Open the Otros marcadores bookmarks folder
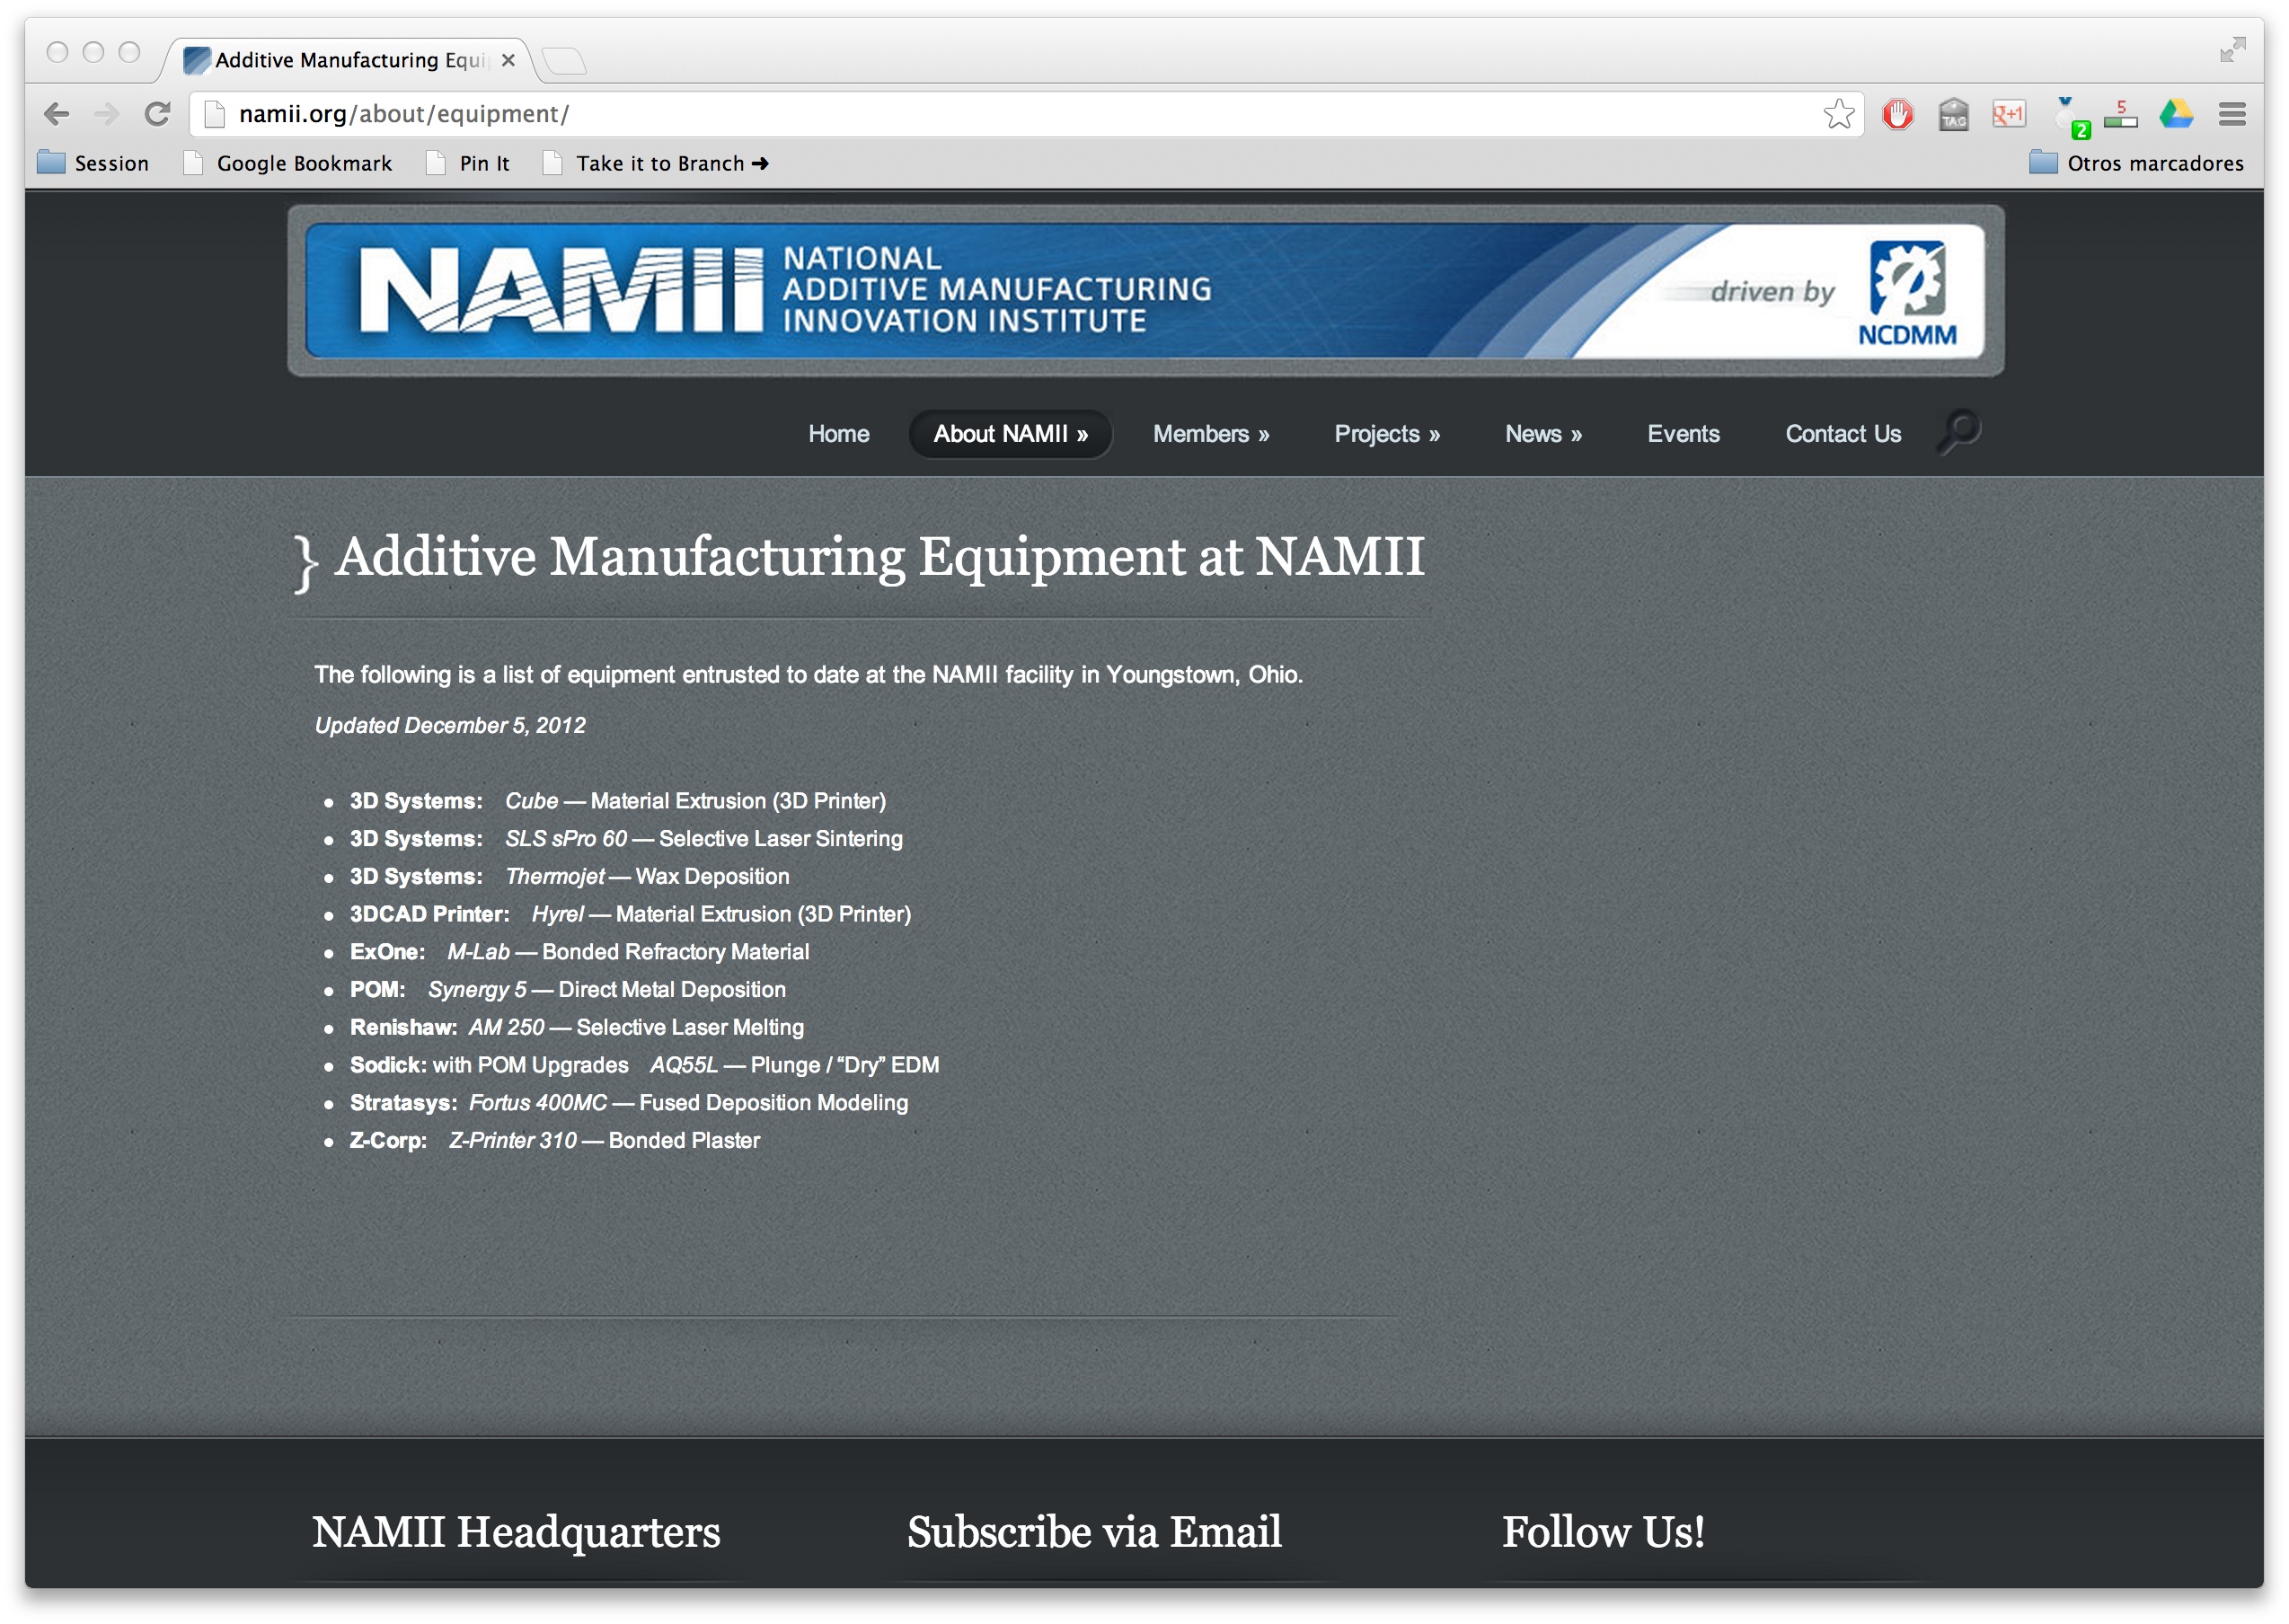 tap(2136, 163)
